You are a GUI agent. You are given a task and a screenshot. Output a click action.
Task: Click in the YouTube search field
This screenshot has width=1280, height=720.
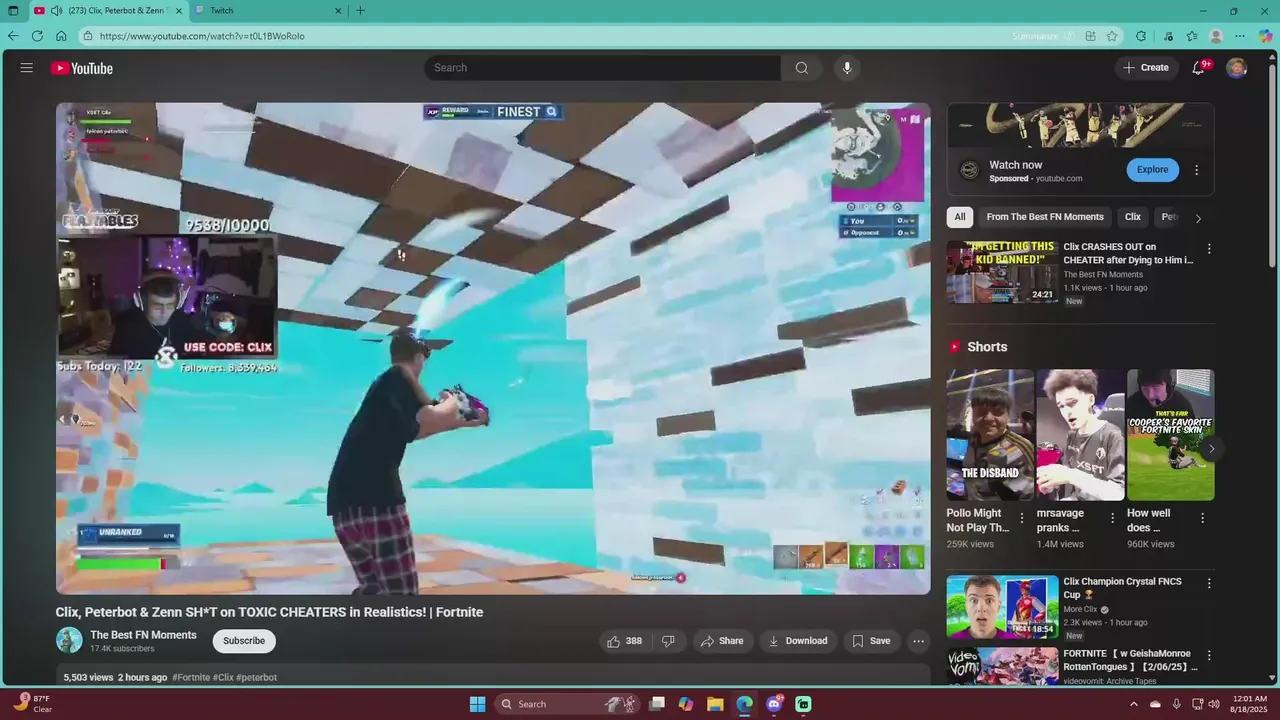tap(602, 68)
